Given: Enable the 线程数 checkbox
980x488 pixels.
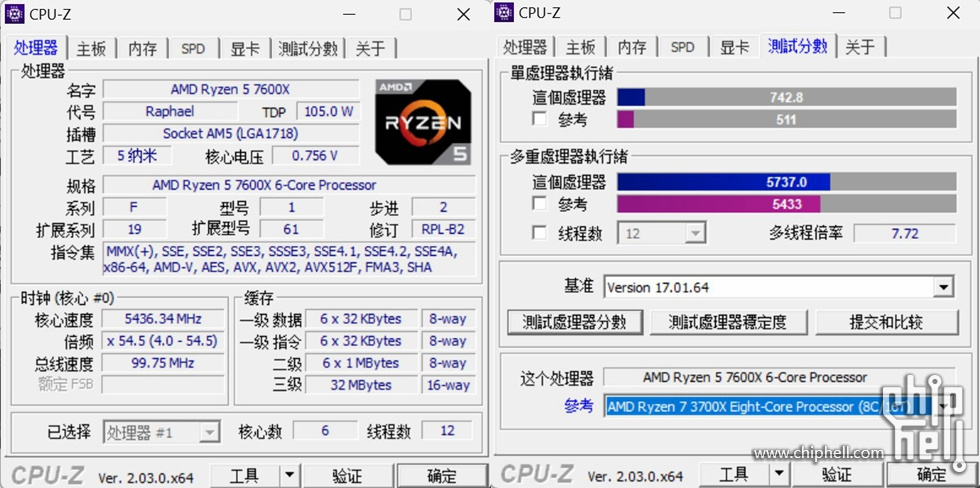Looking at the screenshot, I should [x=539, y=233].
